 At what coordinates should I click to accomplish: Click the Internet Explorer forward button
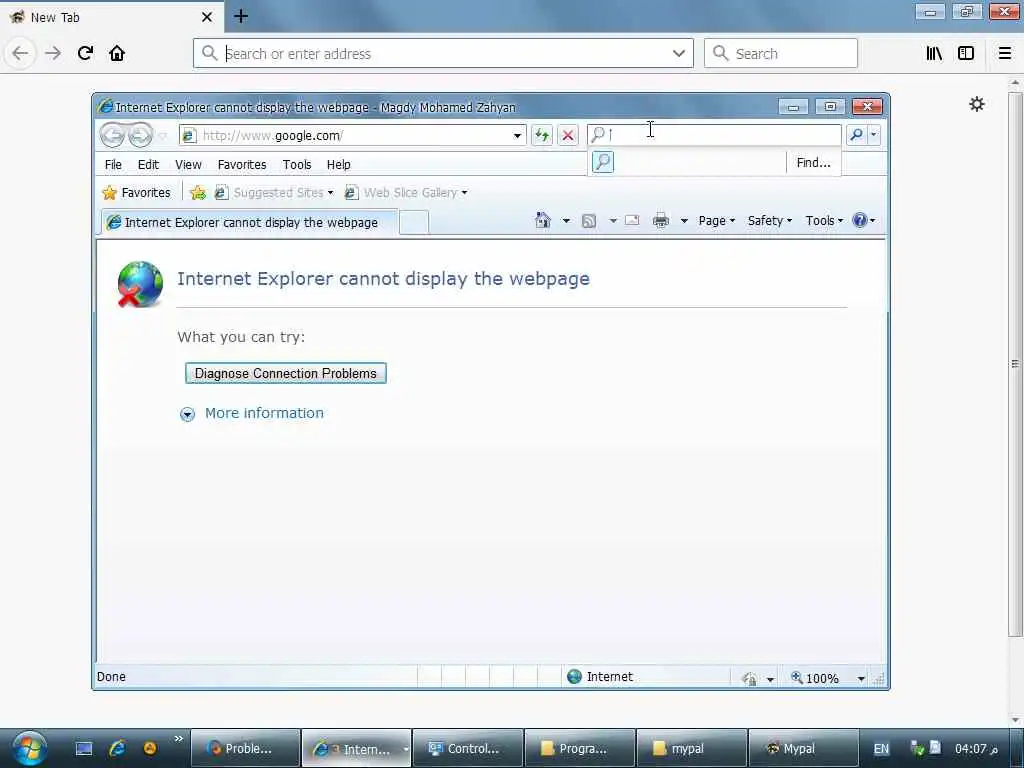pyautogui.click(x=139, y=135)
